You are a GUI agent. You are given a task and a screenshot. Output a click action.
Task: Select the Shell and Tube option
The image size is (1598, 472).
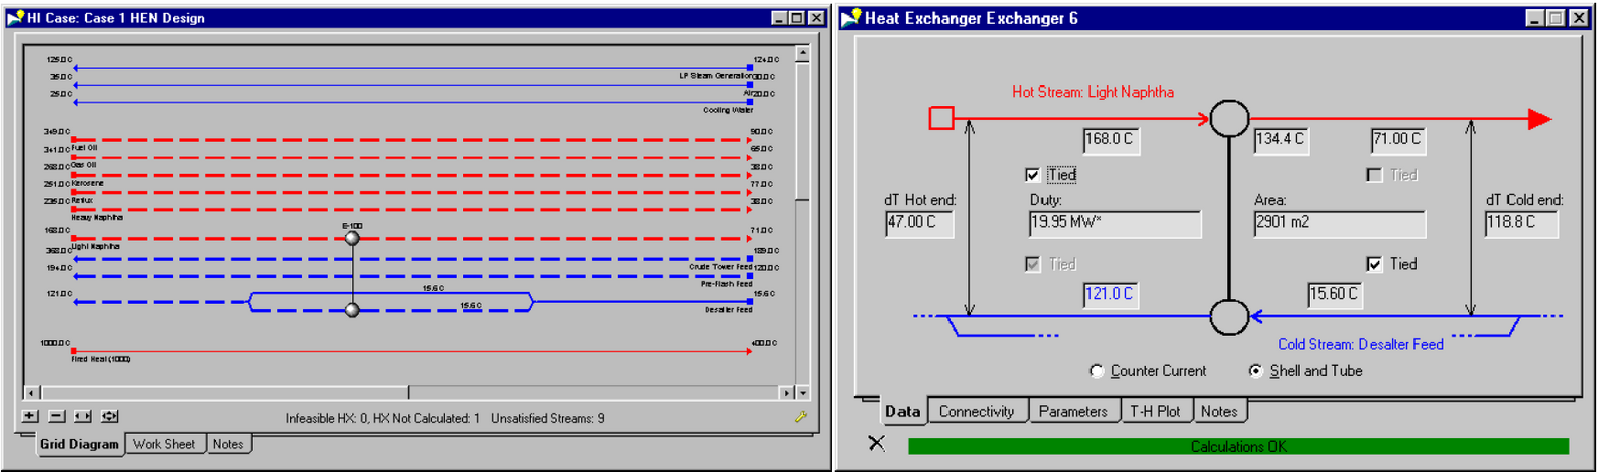point(1256,371)
